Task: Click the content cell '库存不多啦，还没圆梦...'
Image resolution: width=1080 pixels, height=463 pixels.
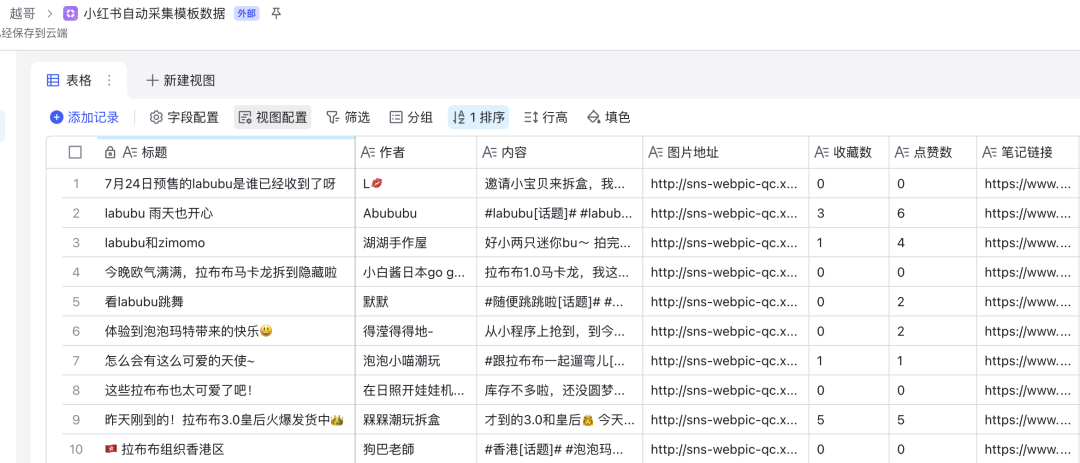Action: (x=560, y=390)
